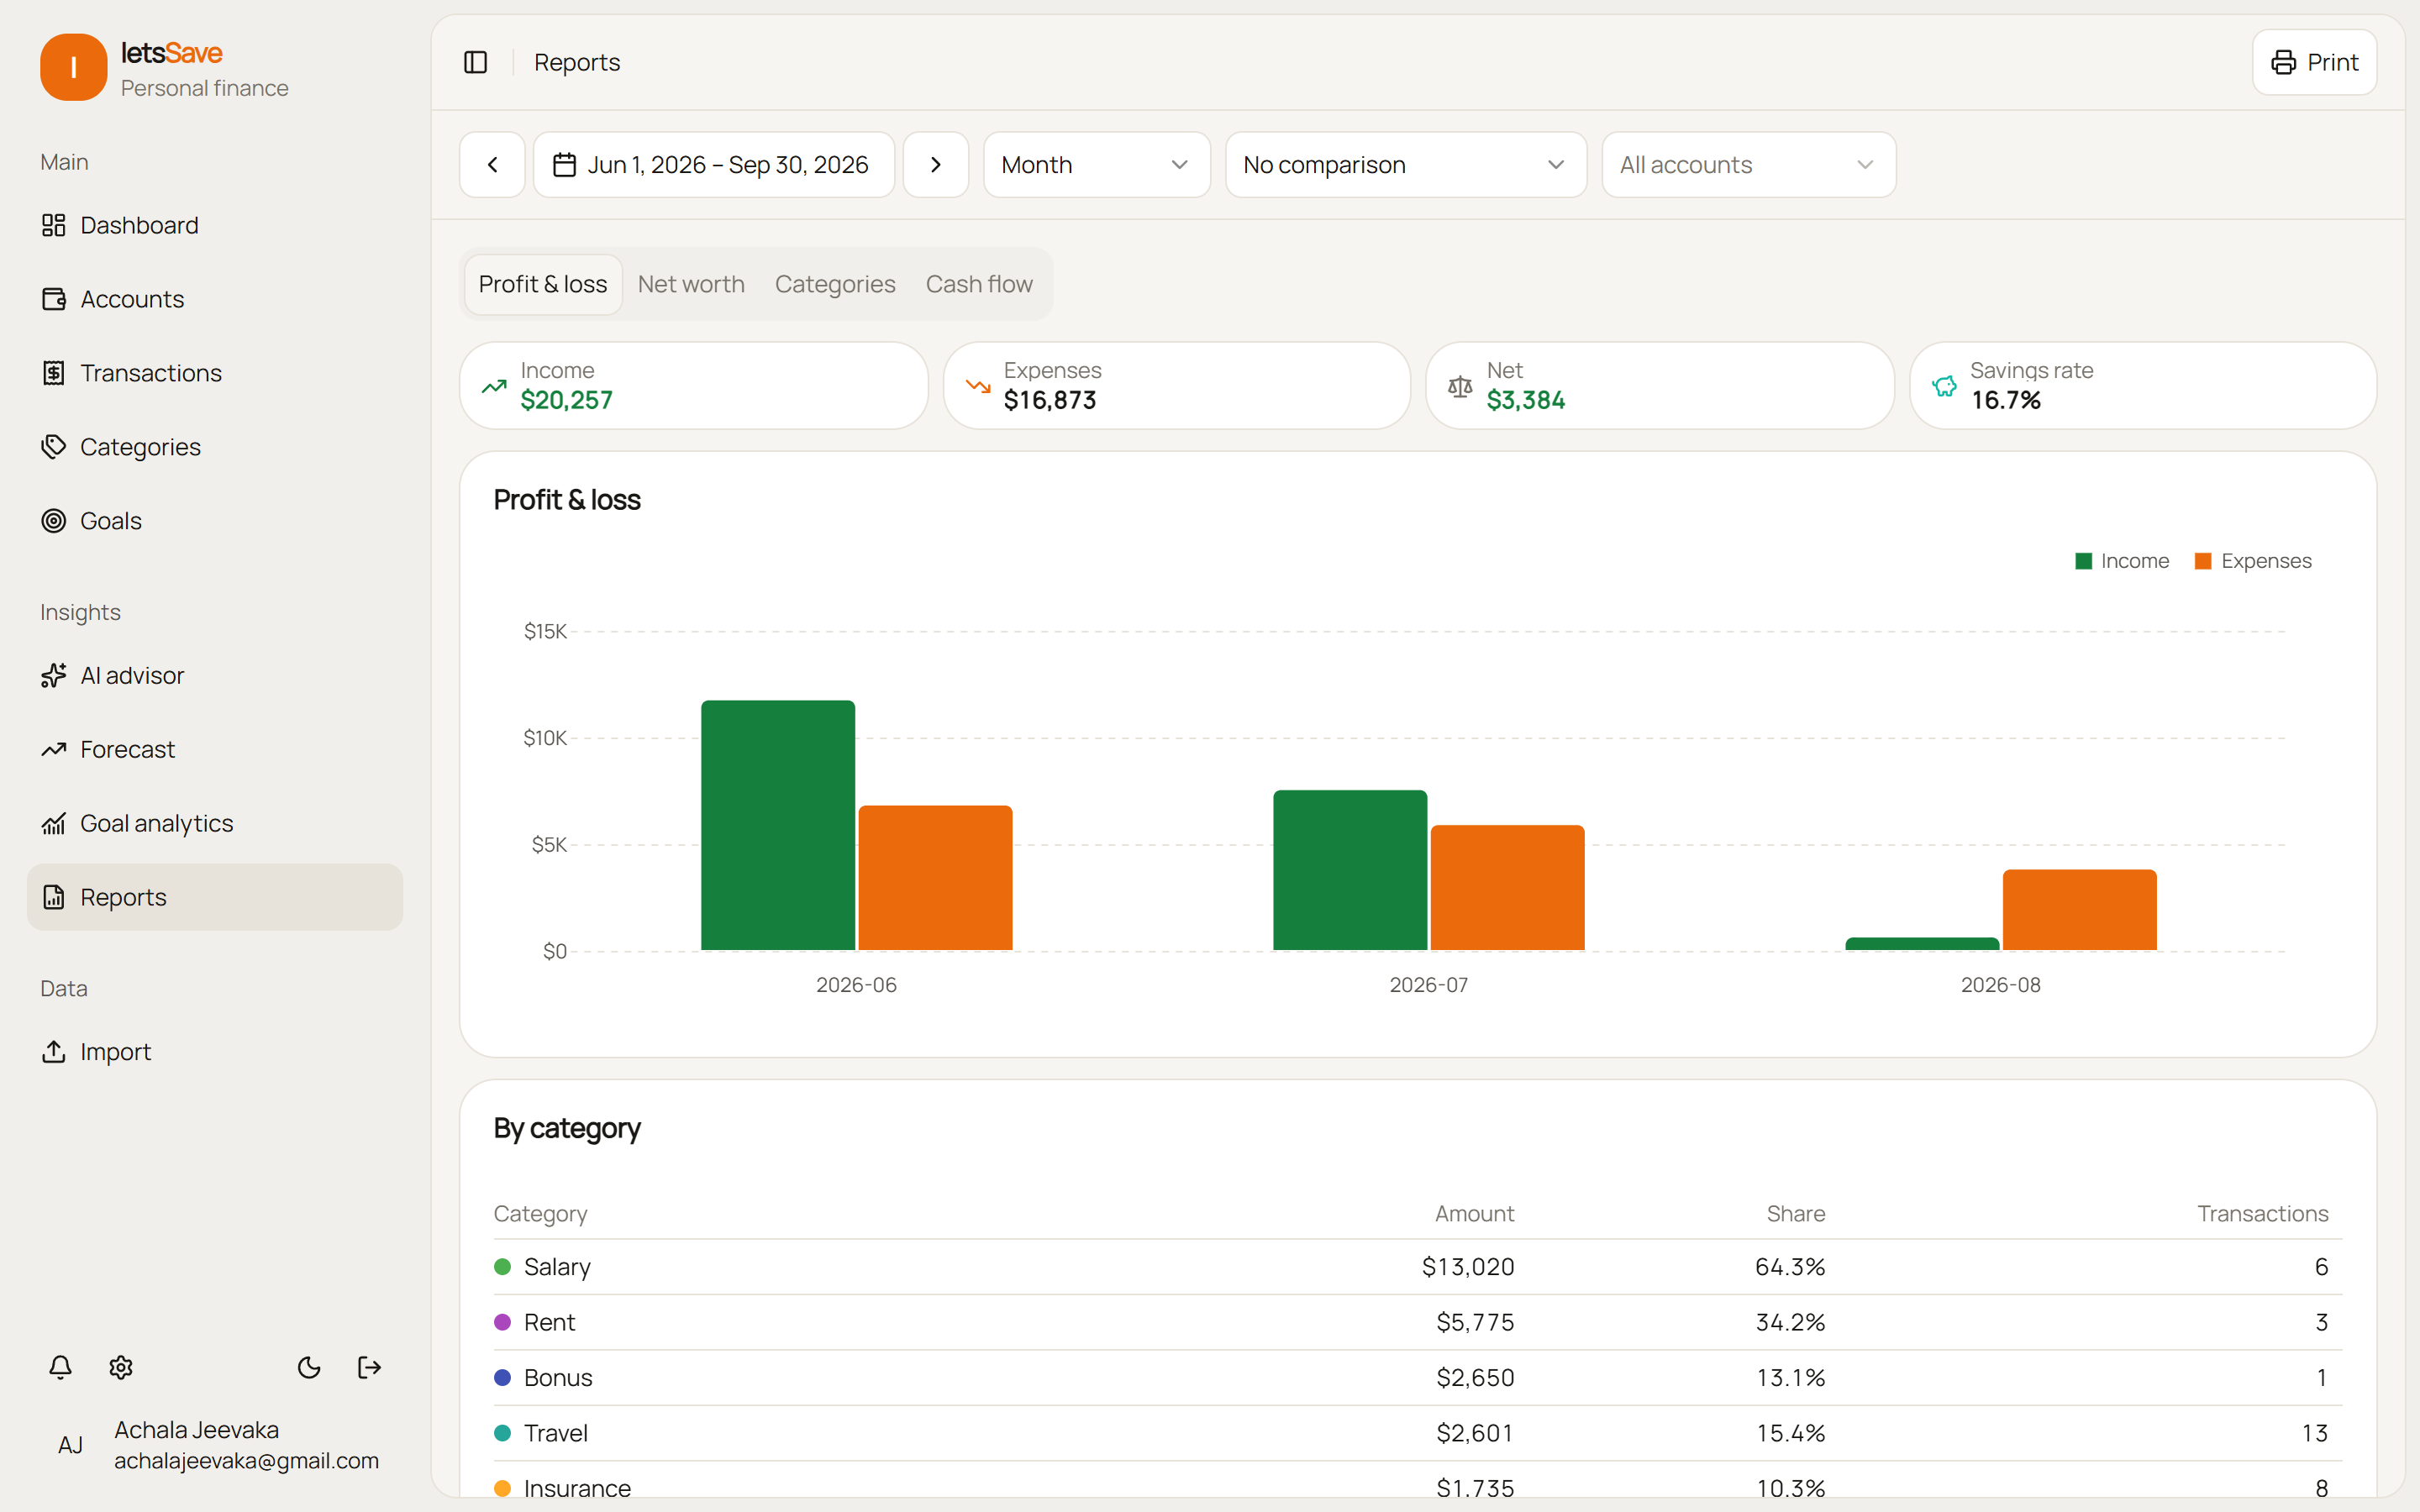Go to Transactions in the sidebar

pyautogui.click(x=215, y=373)
